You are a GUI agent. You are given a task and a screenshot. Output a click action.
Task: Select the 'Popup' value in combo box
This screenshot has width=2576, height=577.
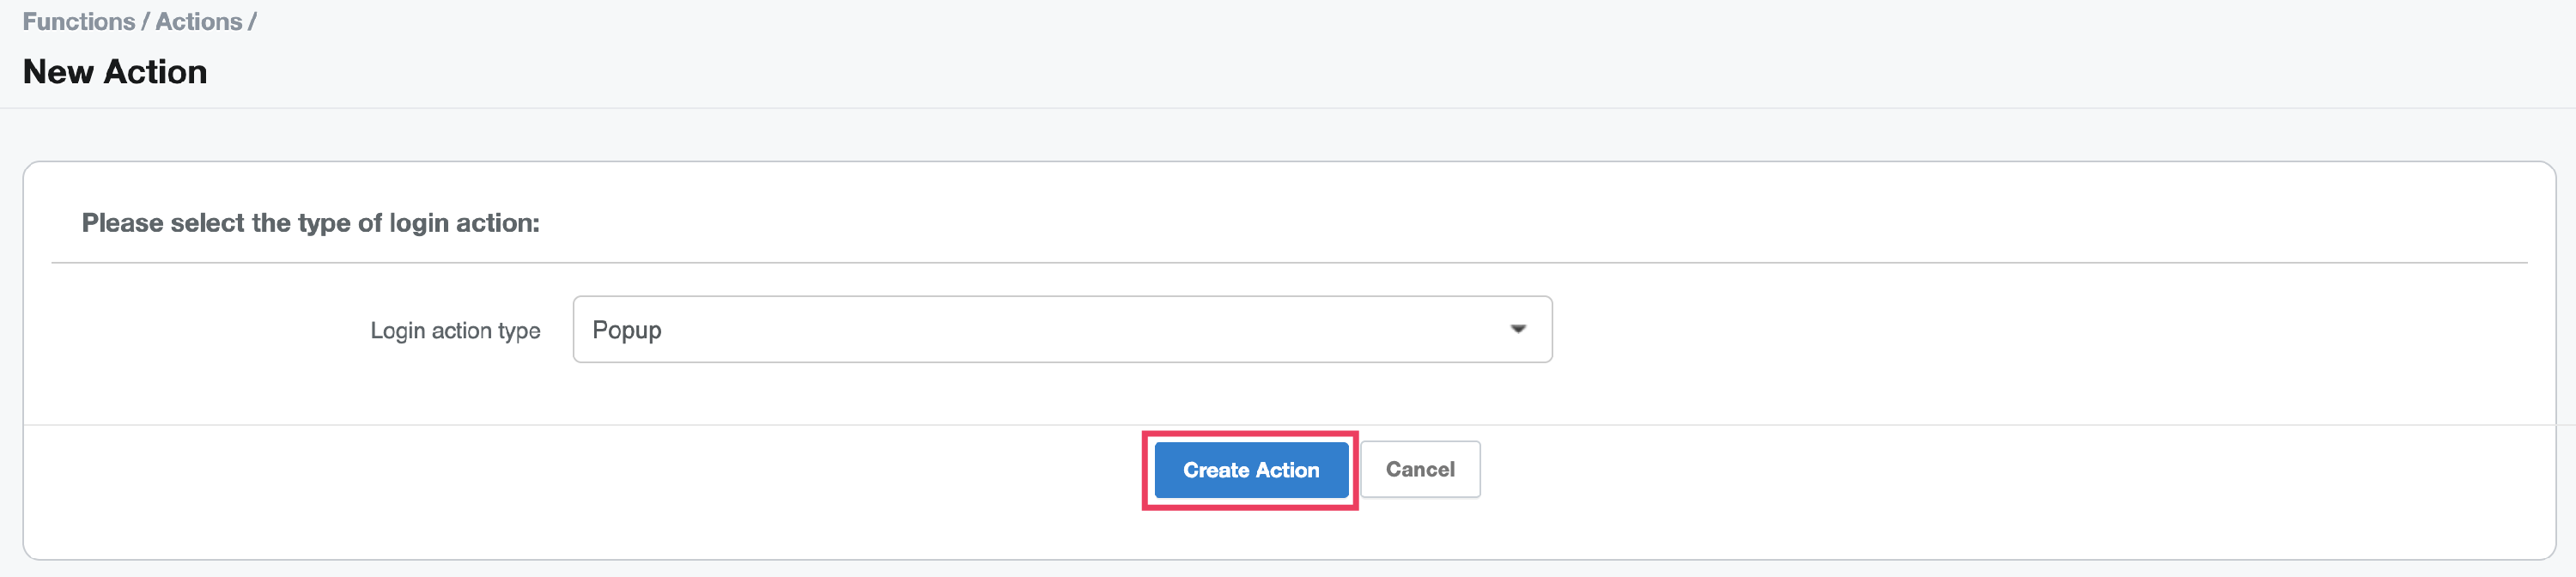point(627,330)
